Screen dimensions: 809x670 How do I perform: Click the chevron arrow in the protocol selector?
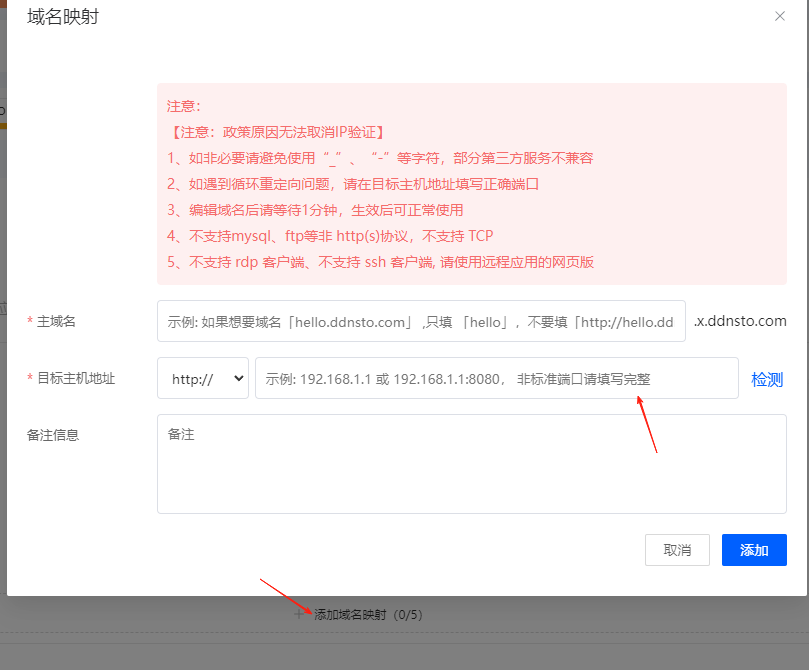[238, 378]
